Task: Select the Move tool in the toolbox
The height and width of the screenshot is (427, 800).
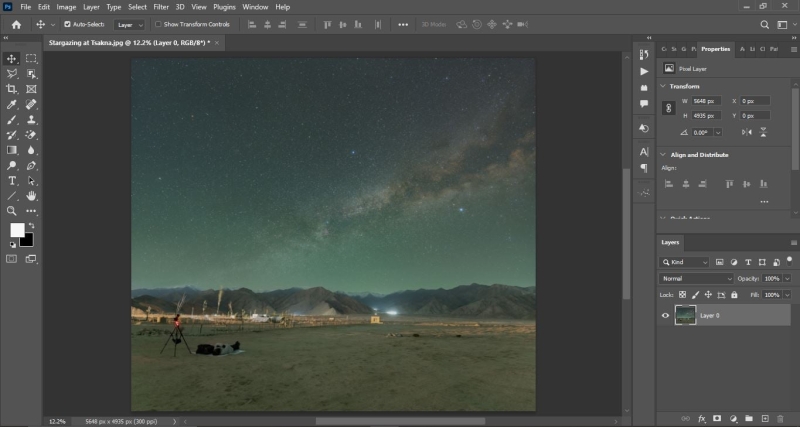Action: click(11, 59)
